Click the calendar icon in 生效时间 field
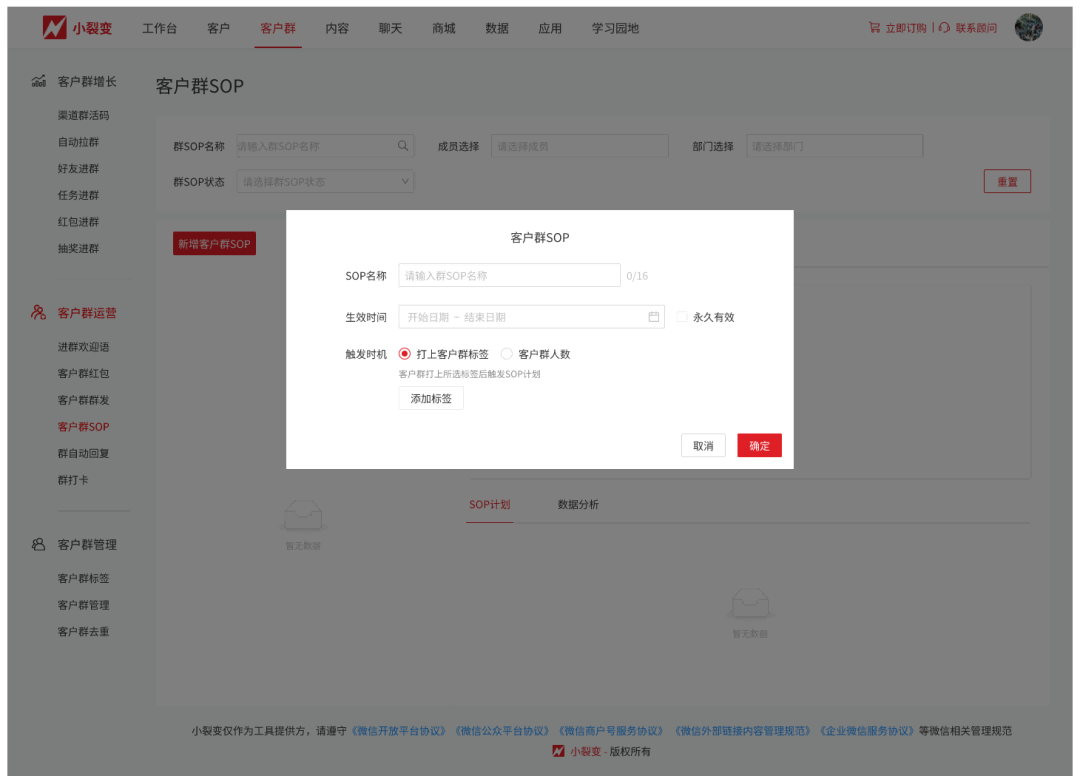 pos(654,317)
